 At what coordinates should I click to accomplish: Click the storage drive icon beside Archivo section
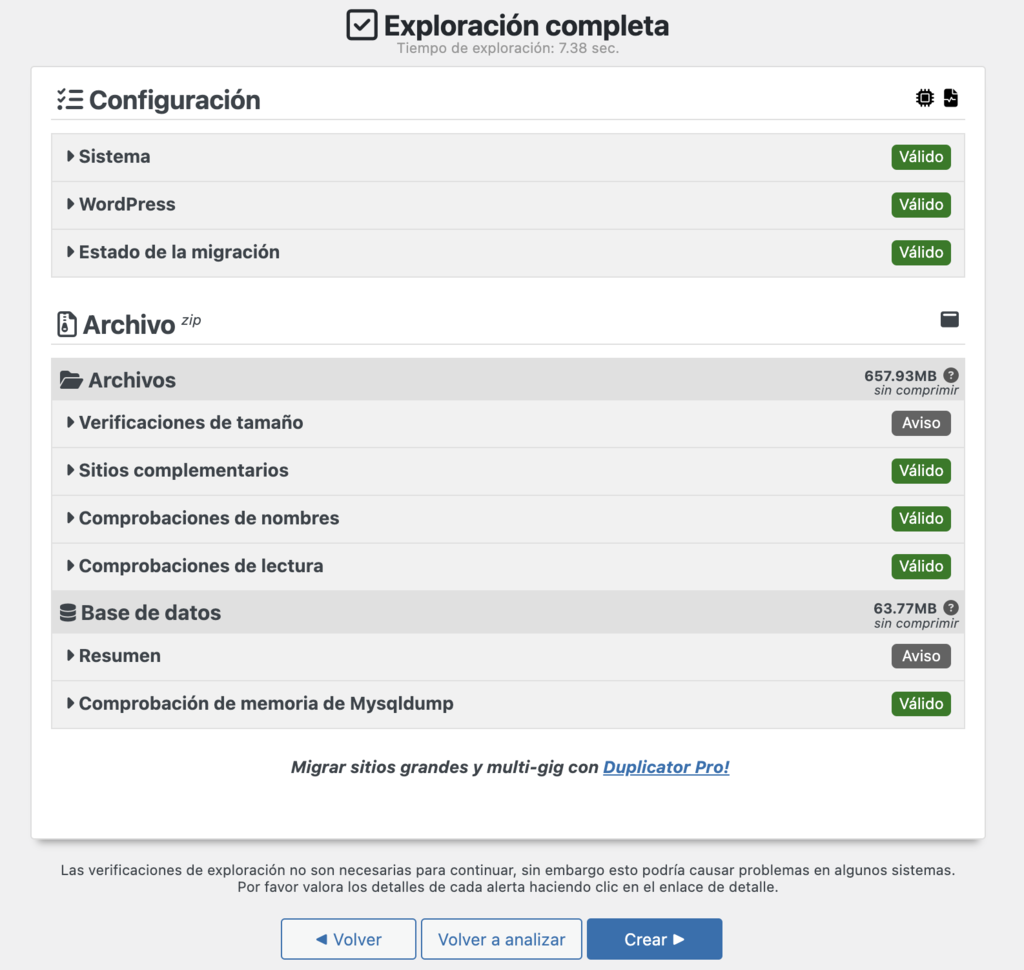949,319
